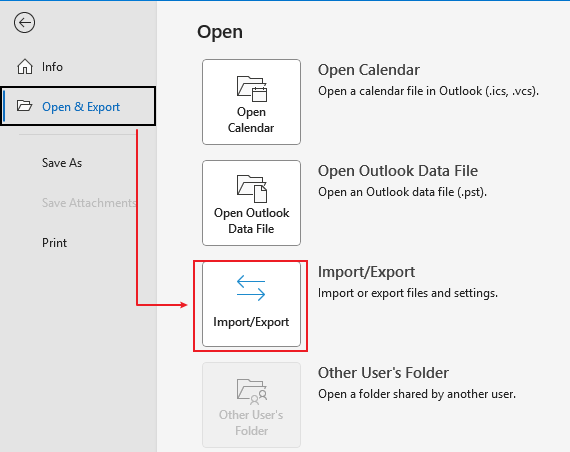570x452 pixels.
Task: Click the Open Calendar folder-calendar icon
Action: (x=252, y=88)
